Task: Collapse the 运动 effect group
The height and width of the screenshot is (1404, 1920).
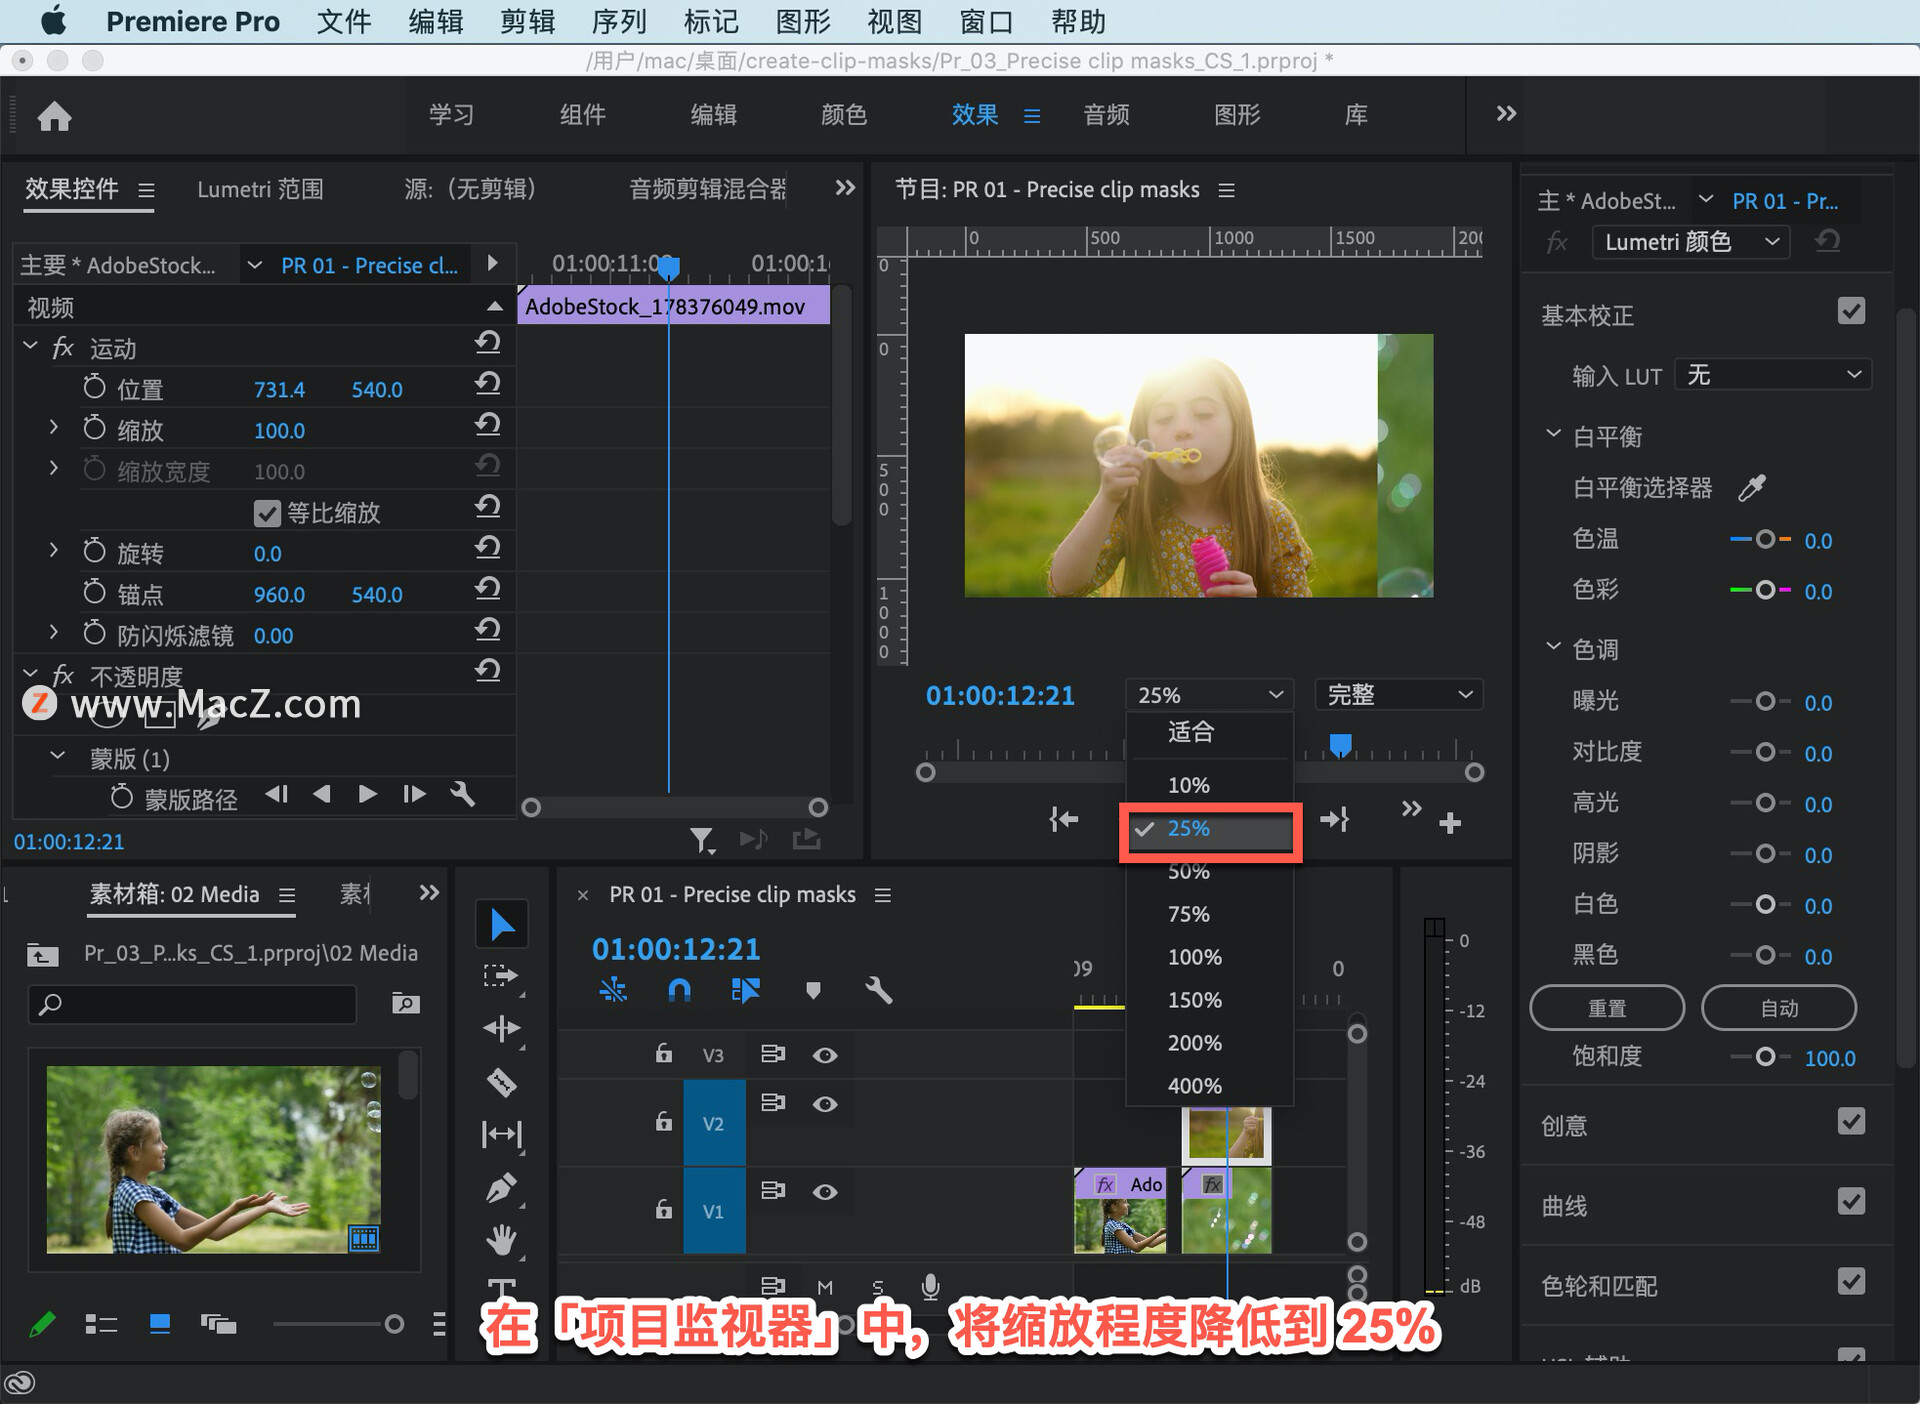Action: click(30, 346)
